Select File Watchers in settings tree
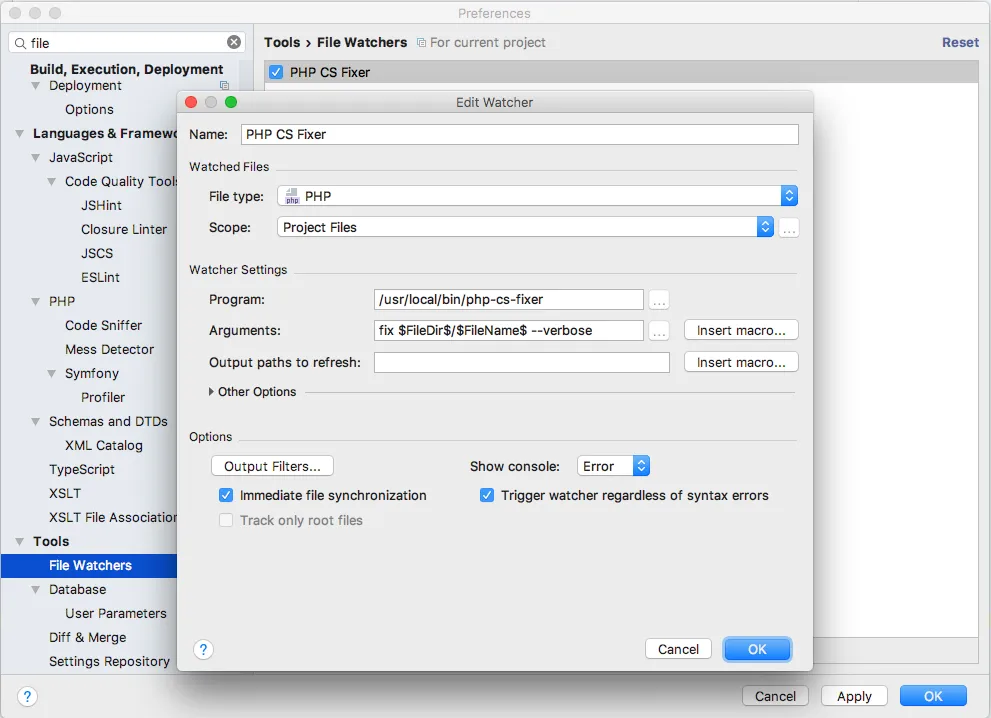The width and height of the screenshot is (991, 718). [x=89, y=566]
